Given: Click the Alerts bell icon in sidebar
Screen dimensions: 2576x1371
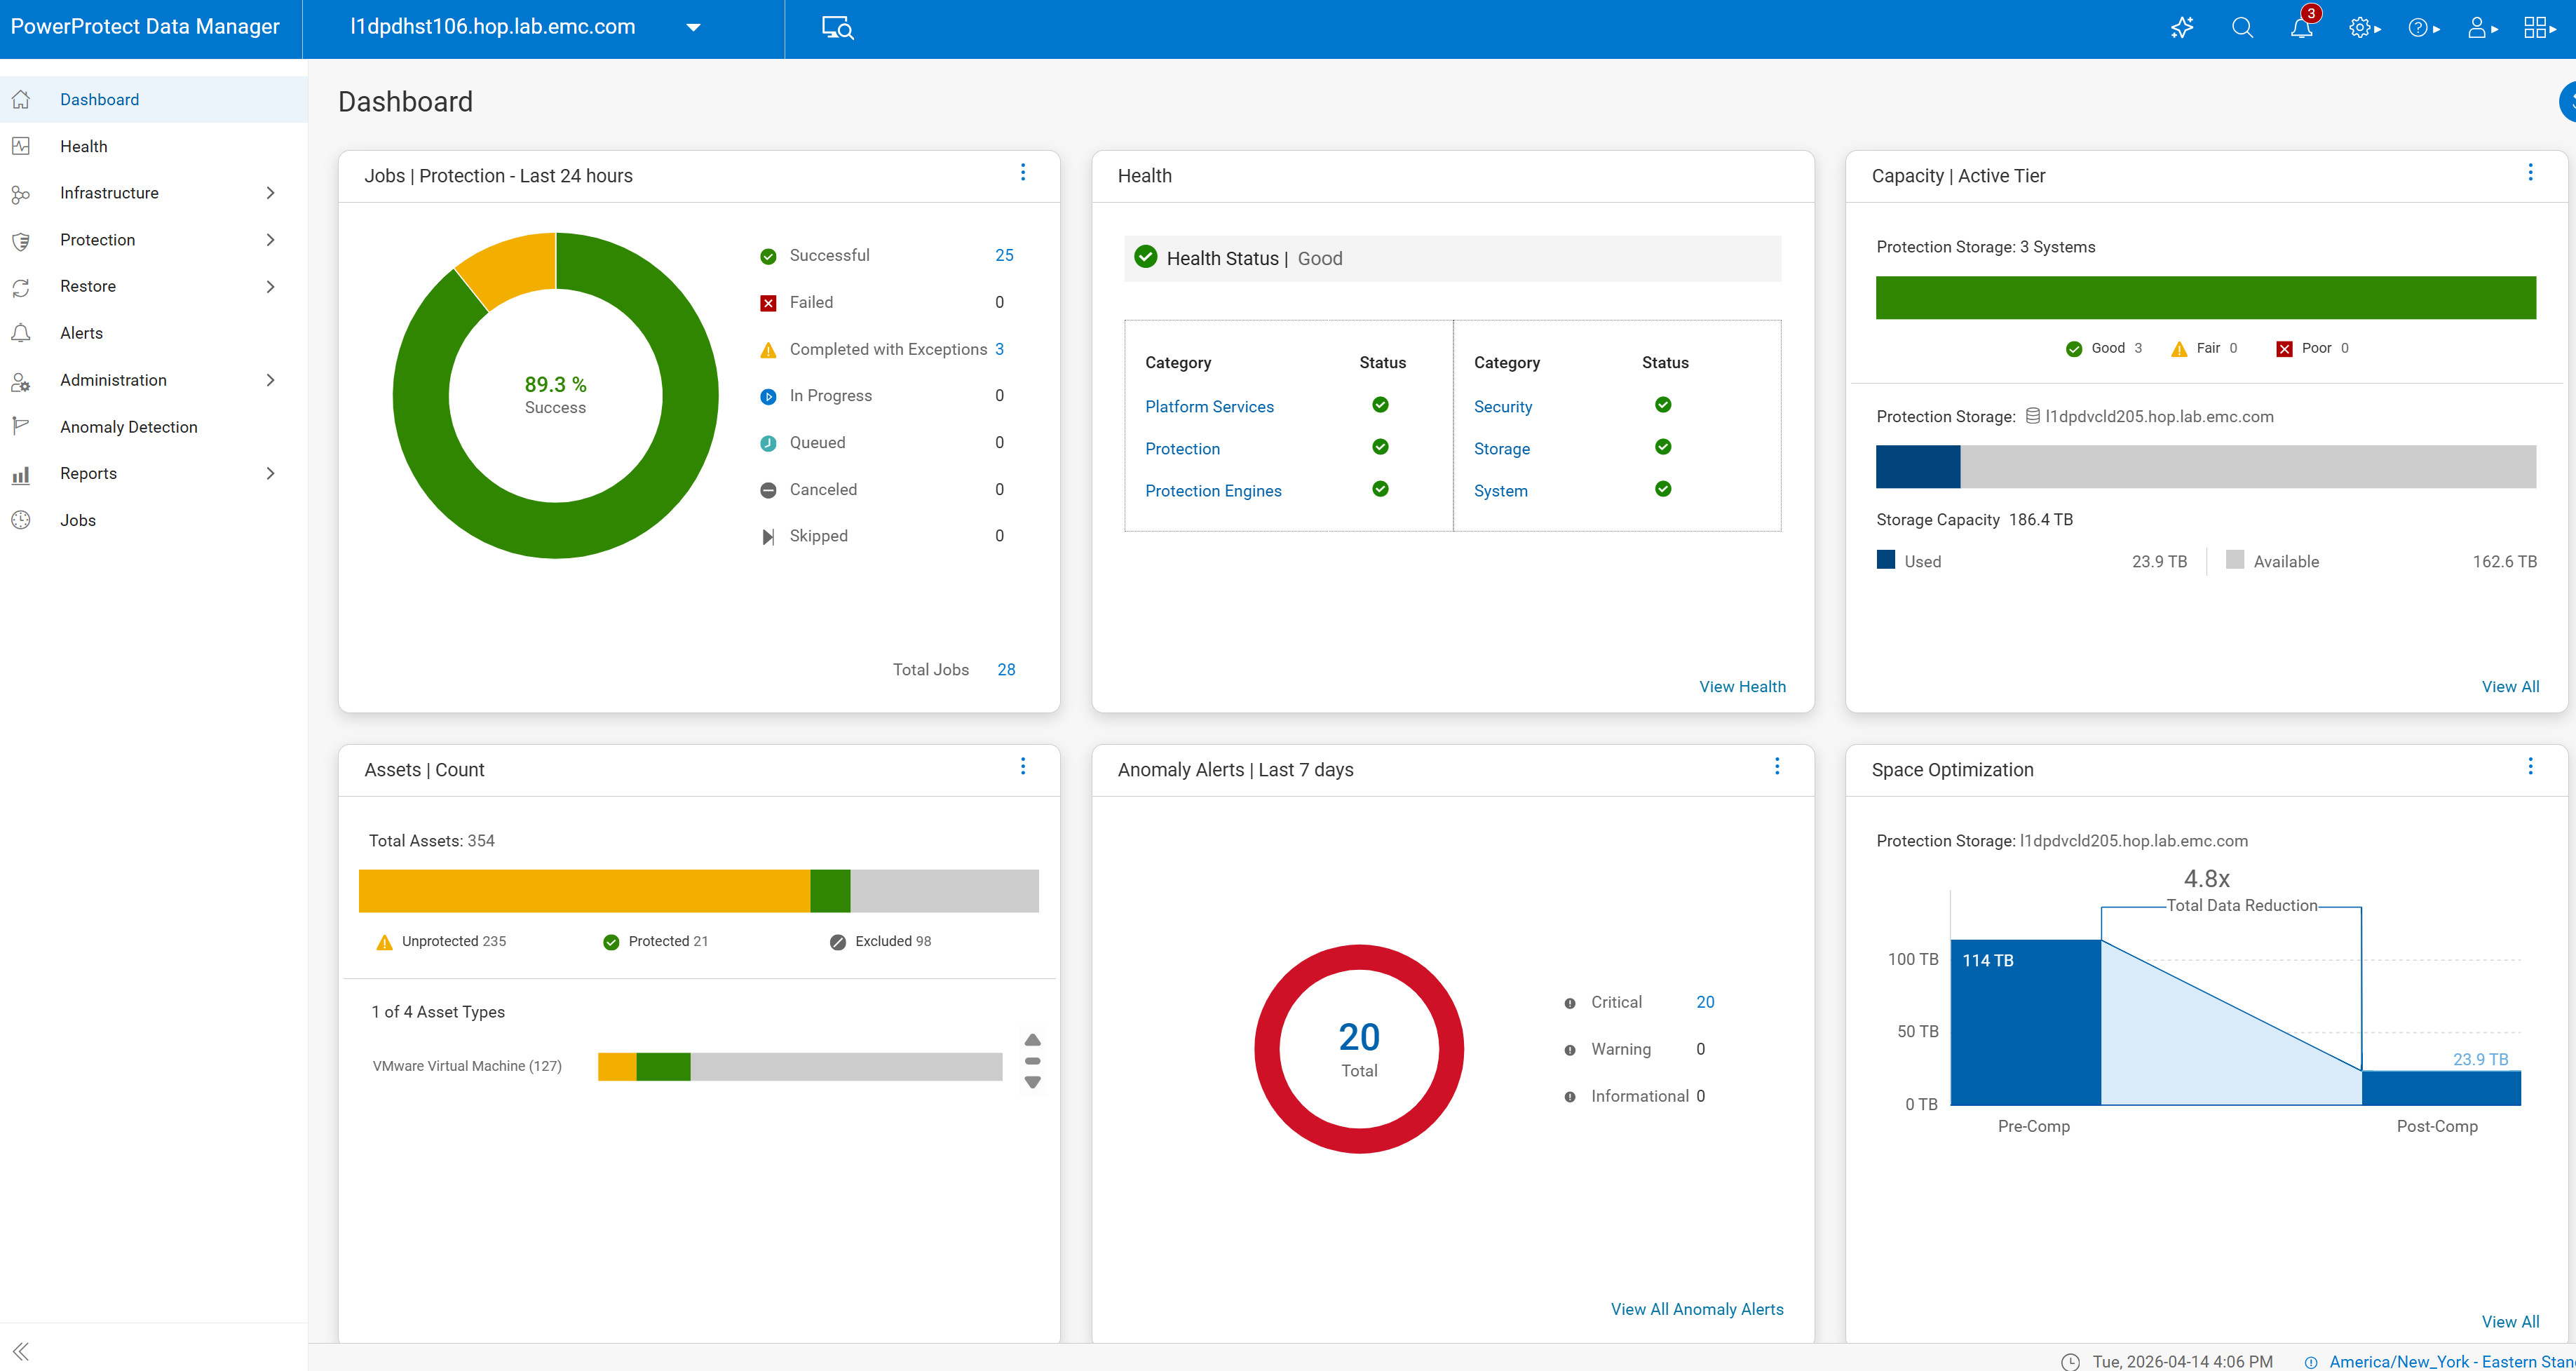Looking at the screenshot, I should [x=21, y=333].
